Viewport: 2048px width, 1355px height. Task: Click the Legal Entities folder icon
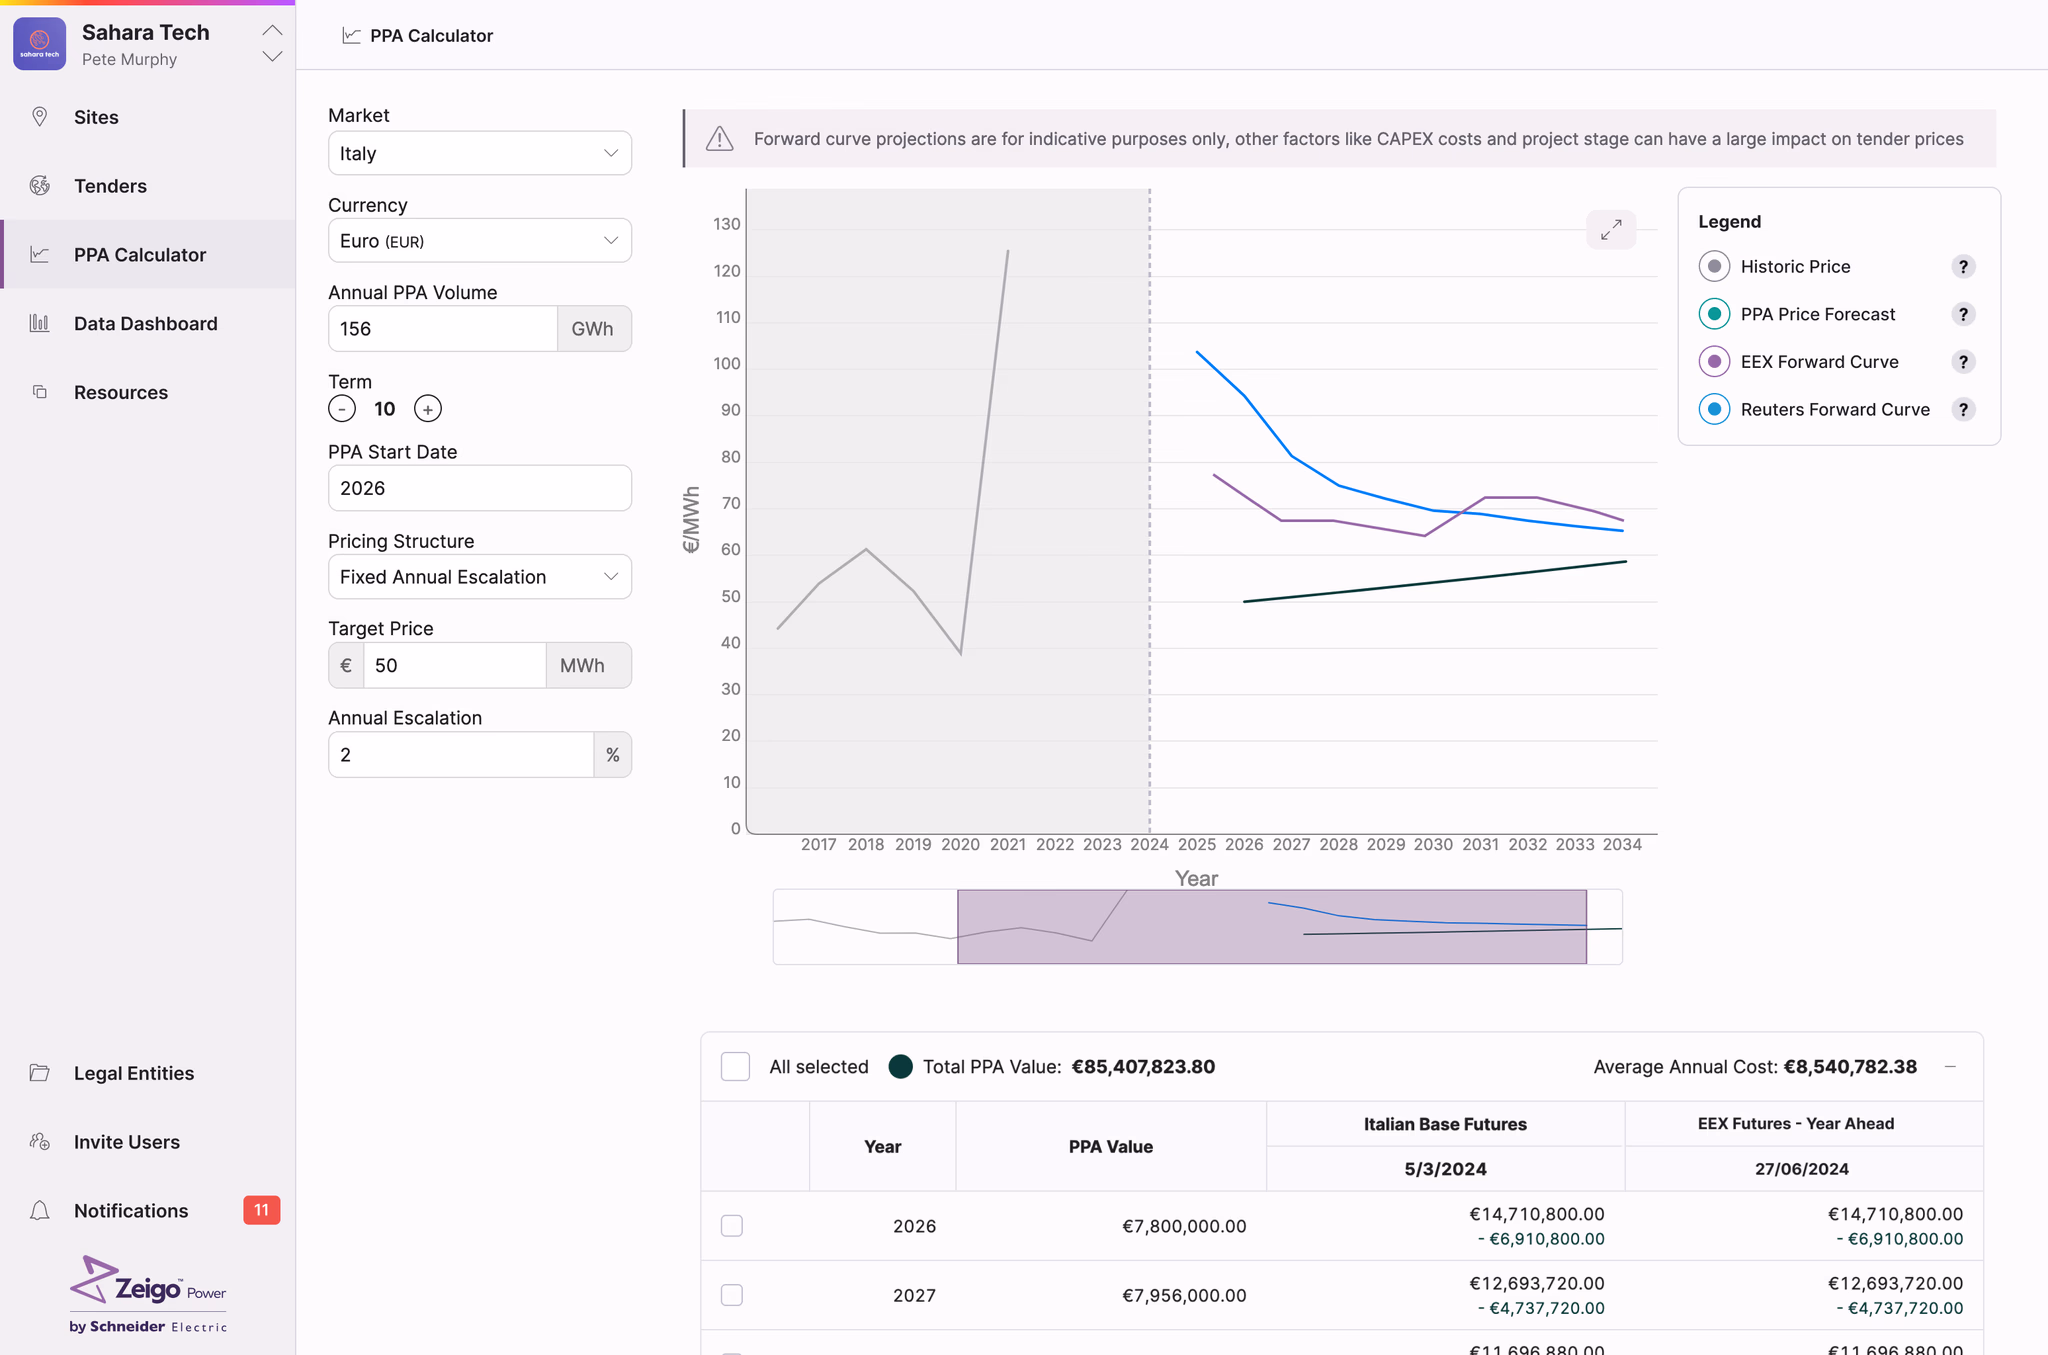(x=39, y=1073)
